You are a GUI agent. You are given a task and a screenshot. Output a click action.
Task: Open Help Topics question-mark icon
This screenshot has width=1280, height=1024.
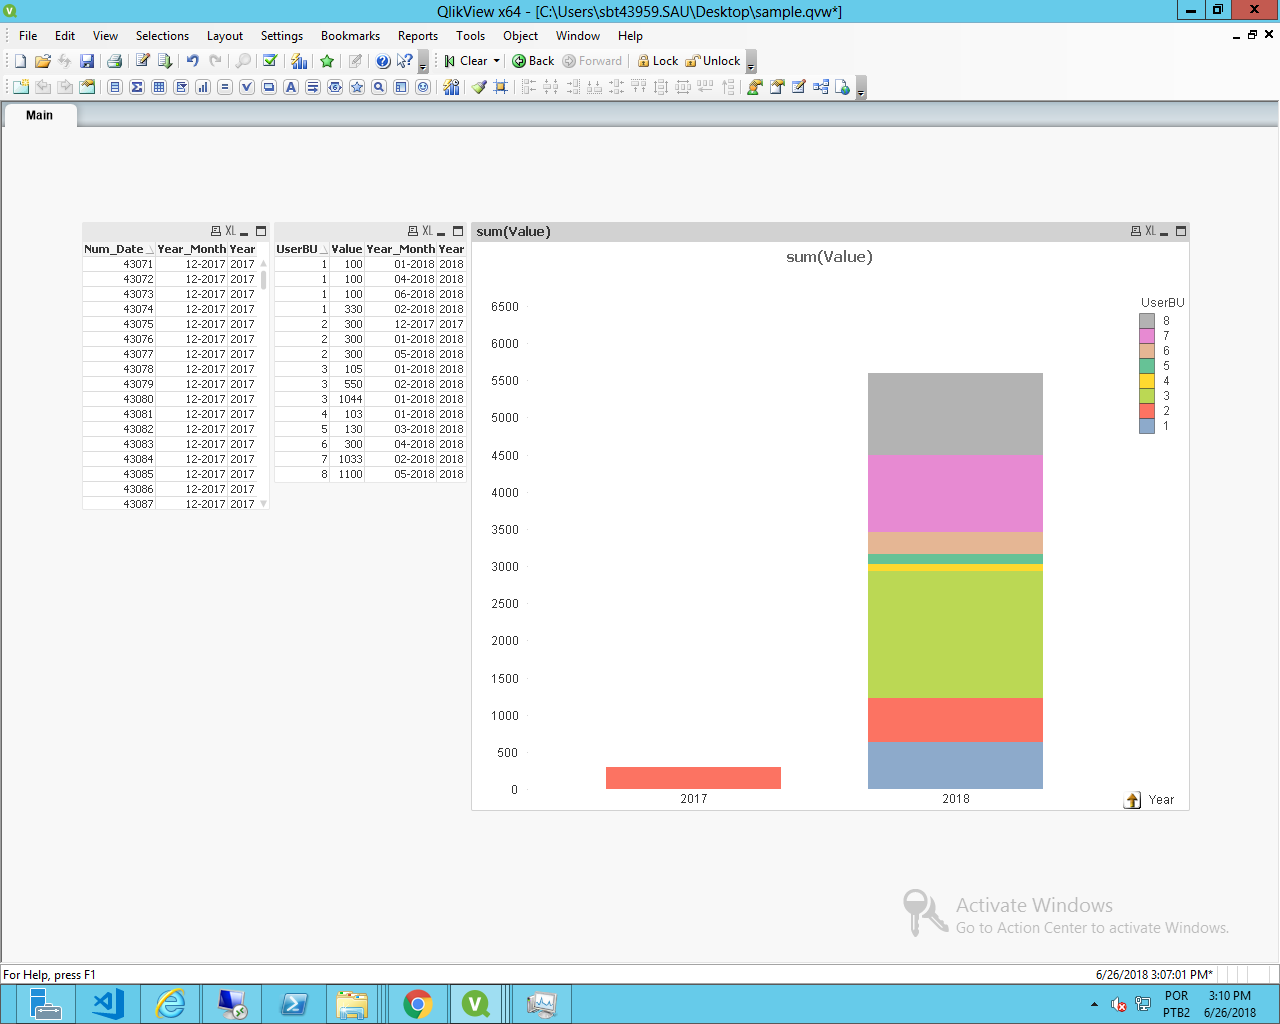tap(383, 61)
